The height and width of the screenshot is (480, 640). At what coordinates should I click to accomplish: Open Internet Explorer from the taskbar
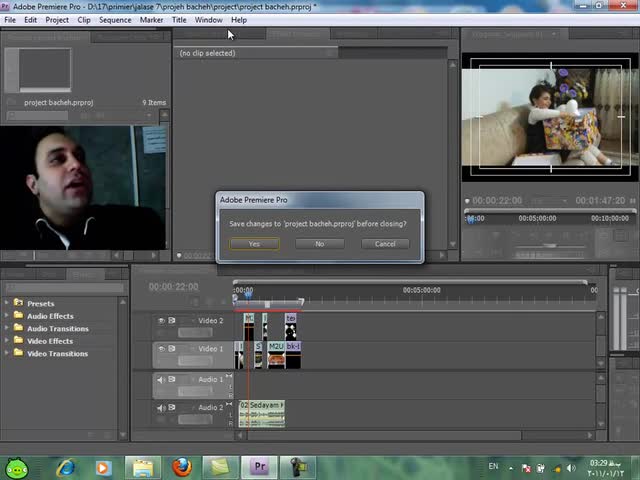pyautogui.click(x=66, y=467)
